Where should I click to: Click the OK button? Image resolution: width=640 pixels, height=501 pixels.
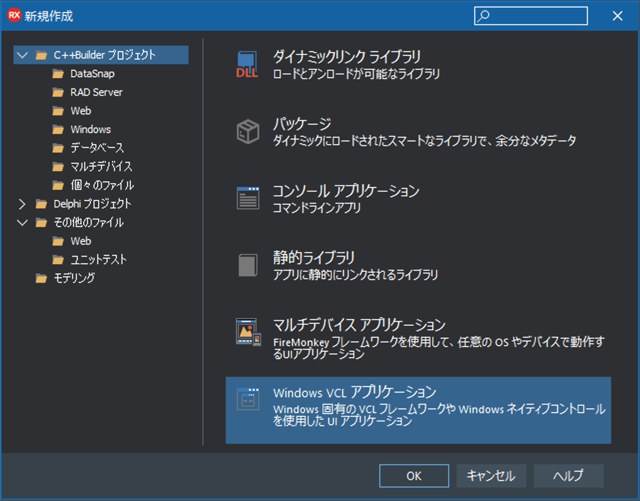[414, 476]
